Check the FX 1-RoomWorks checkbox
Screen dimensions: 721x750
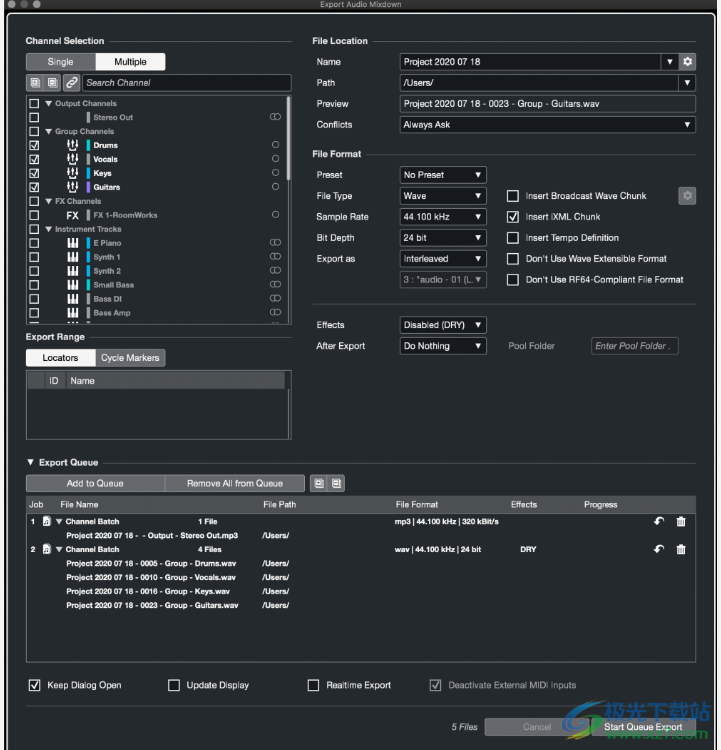tap(34, 215)
